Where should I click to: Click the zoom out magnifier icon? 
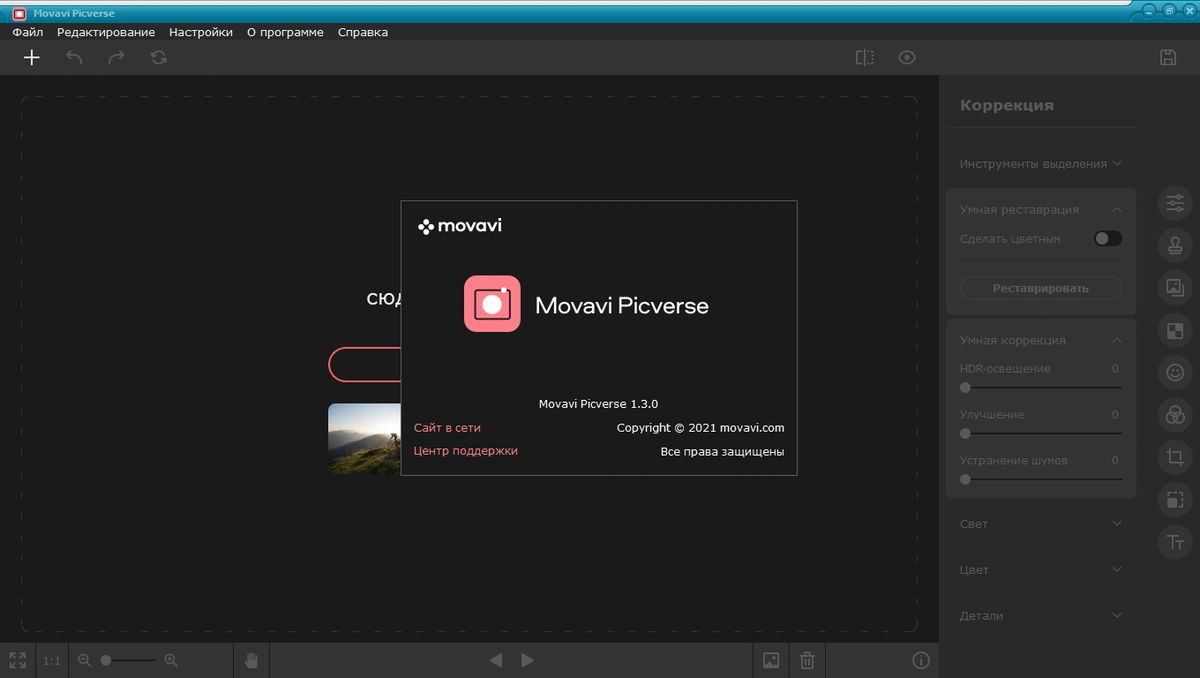tap(84, 660)
